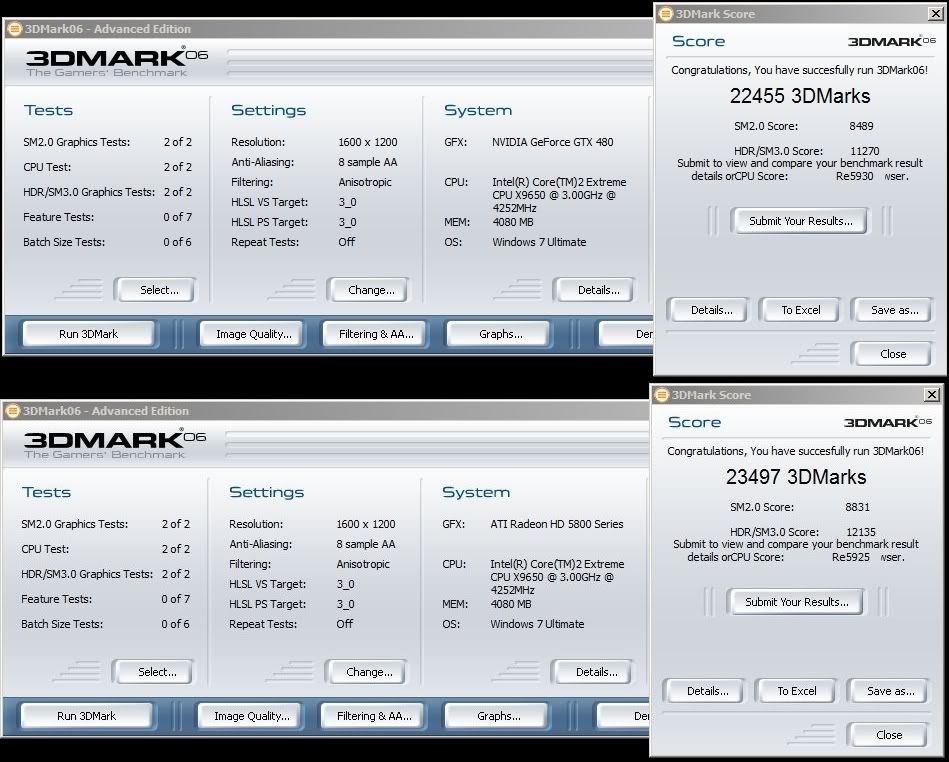
Task: Open Graphs... in the top window
Action: pyautogui.click(x=499, y=333)
